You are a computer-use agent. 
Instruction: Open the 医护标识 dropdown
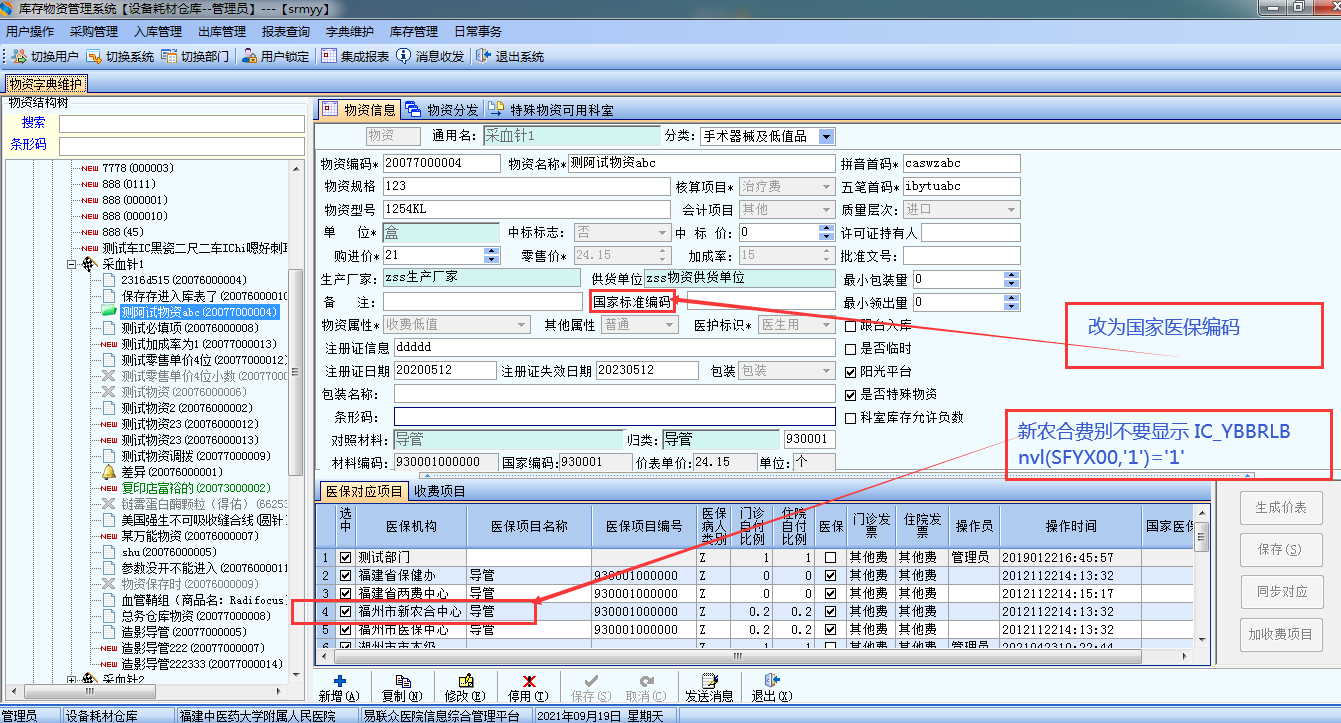826,325
